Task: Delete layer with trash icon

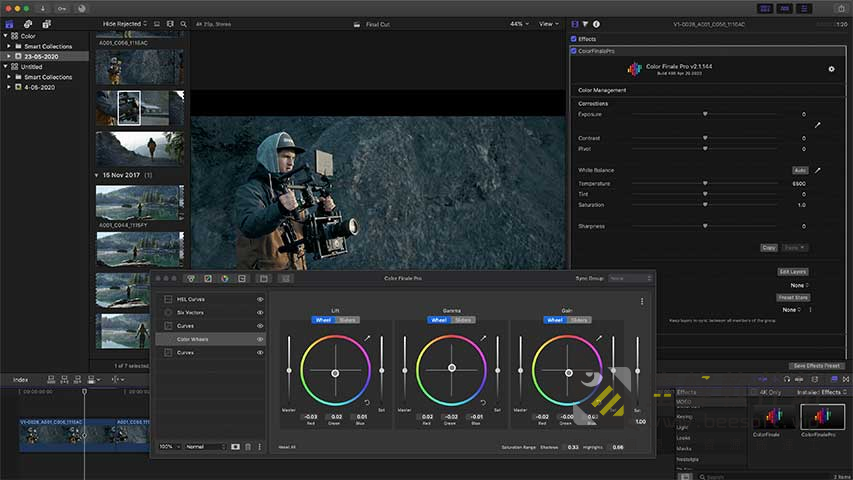Action: click(x=248, y=447)
